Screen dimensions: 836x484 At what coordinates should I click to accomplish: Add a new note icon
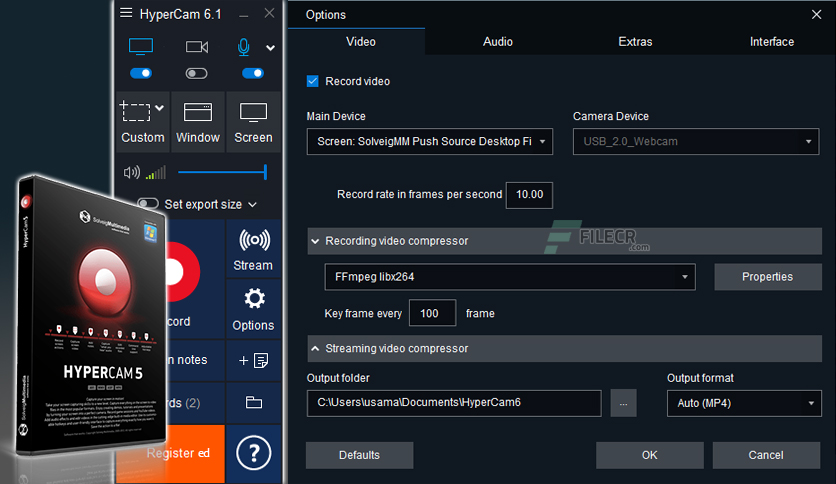click(253, 360)
